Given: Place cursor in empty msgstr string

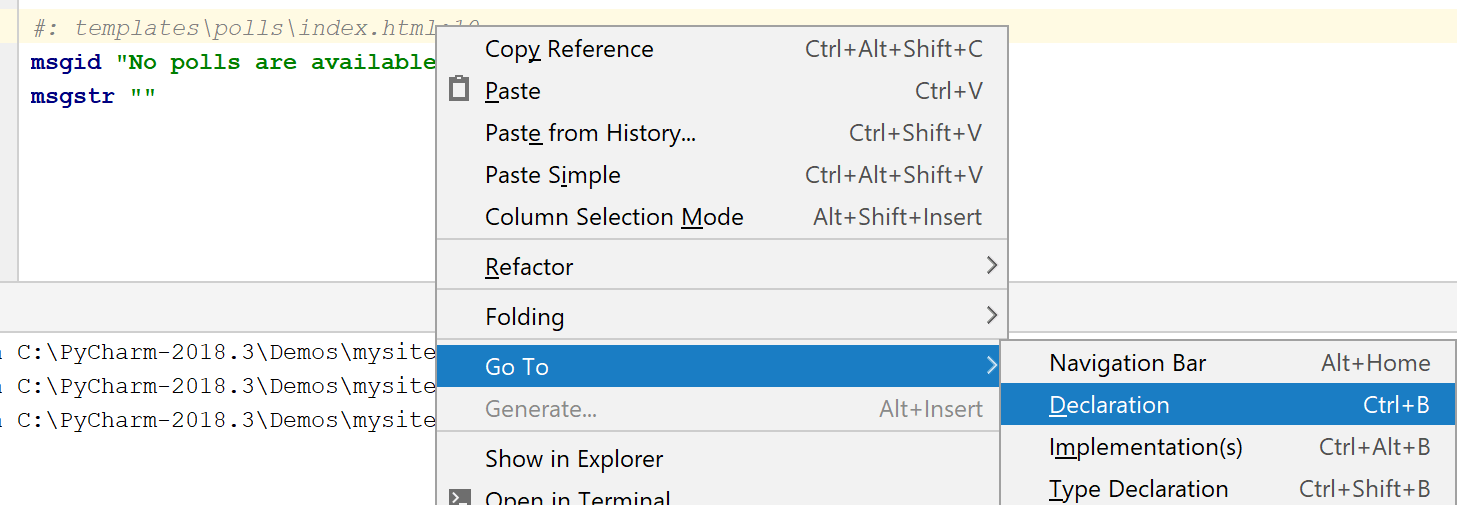Looking at the screenshot, I should pyautogui.click(x=143, y=97).
